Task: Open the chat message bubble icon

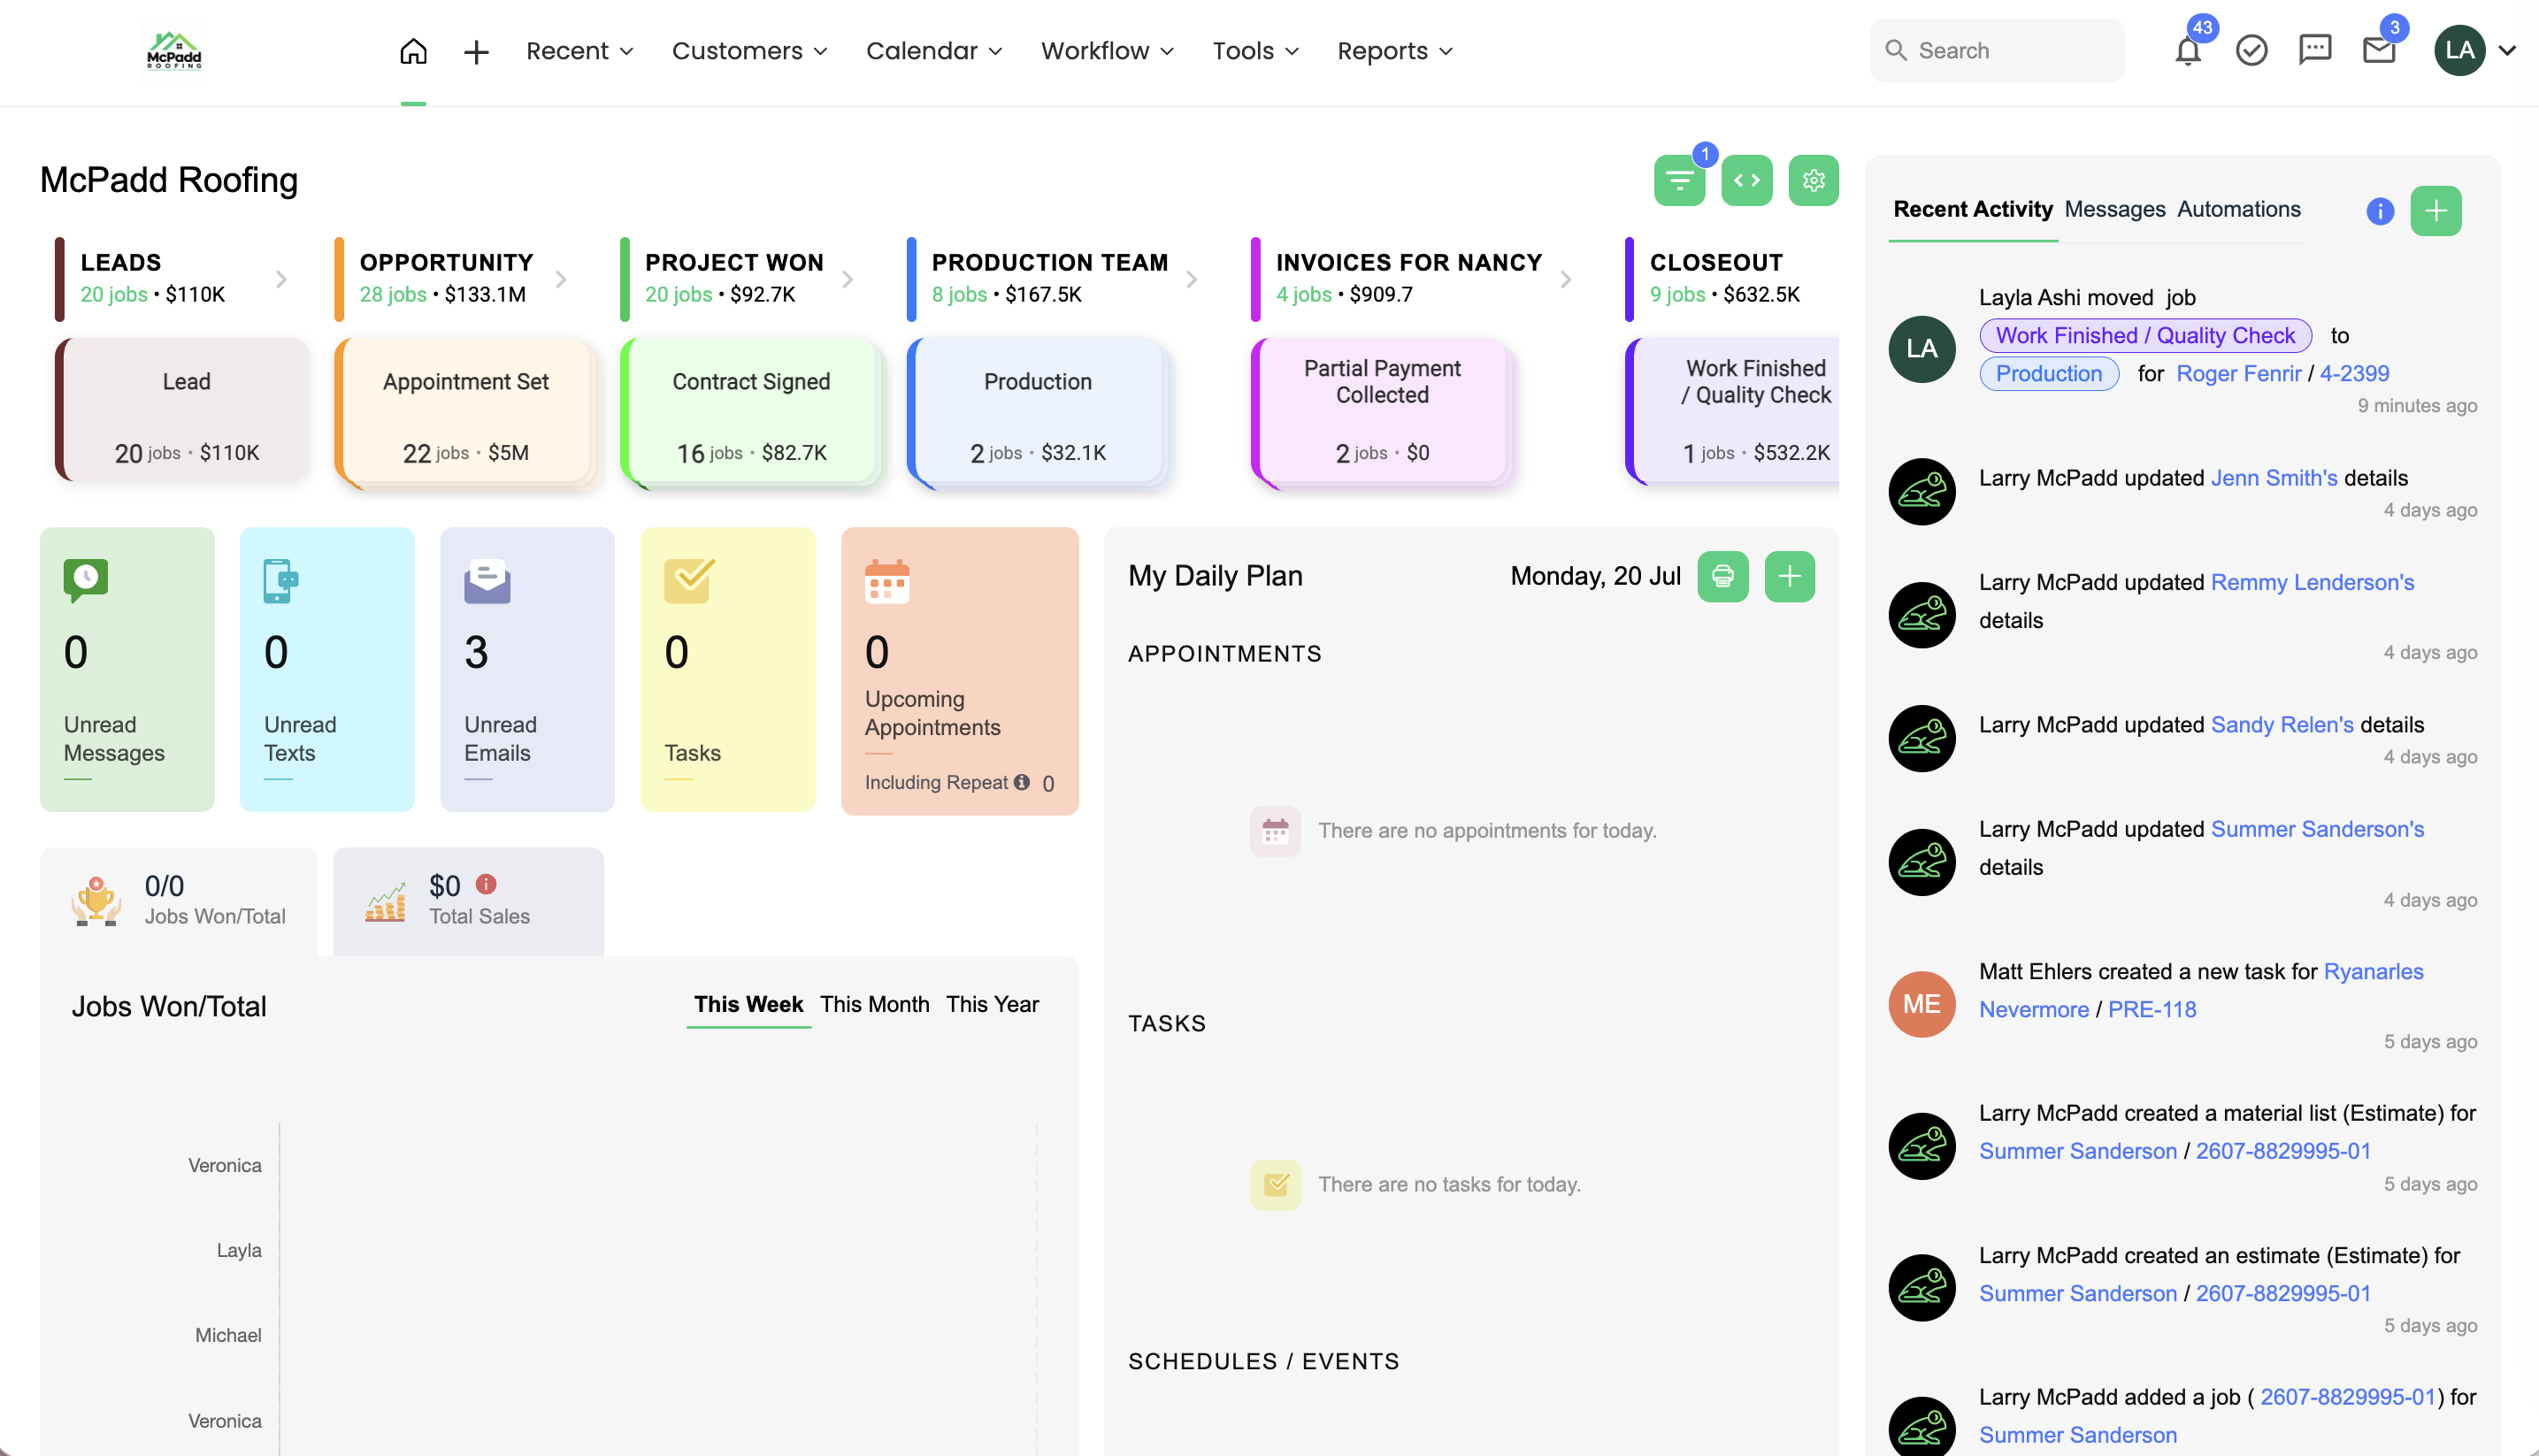Action: click(2315, 50)
